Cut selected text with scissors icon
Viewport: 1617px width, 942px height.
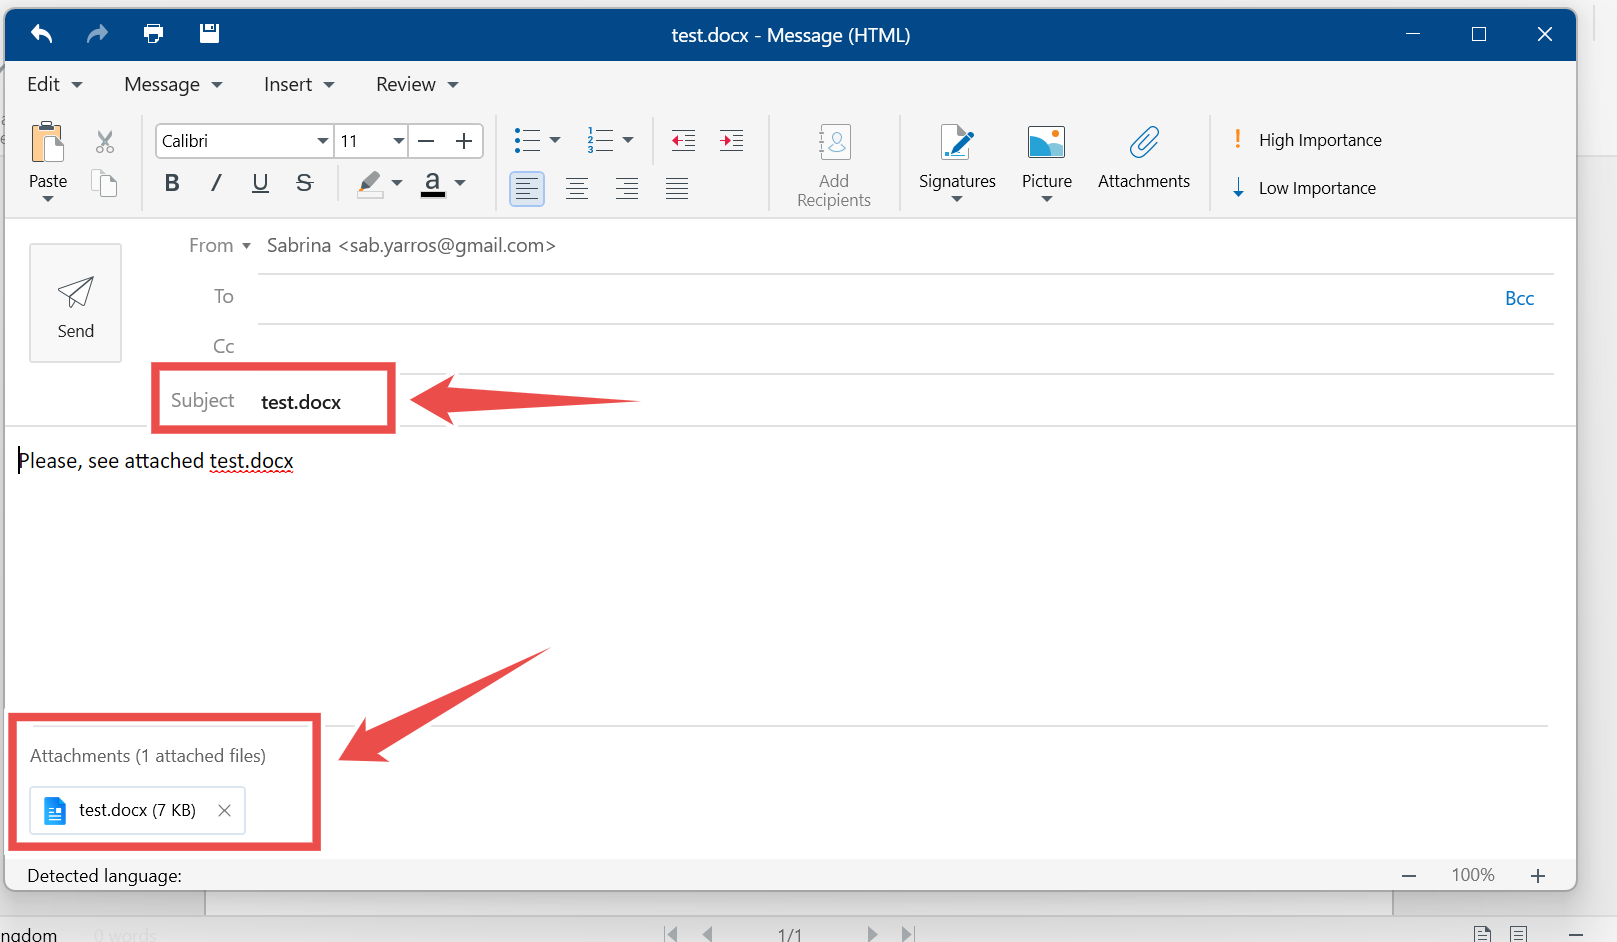pyautogui.click(x=104, y=141)
